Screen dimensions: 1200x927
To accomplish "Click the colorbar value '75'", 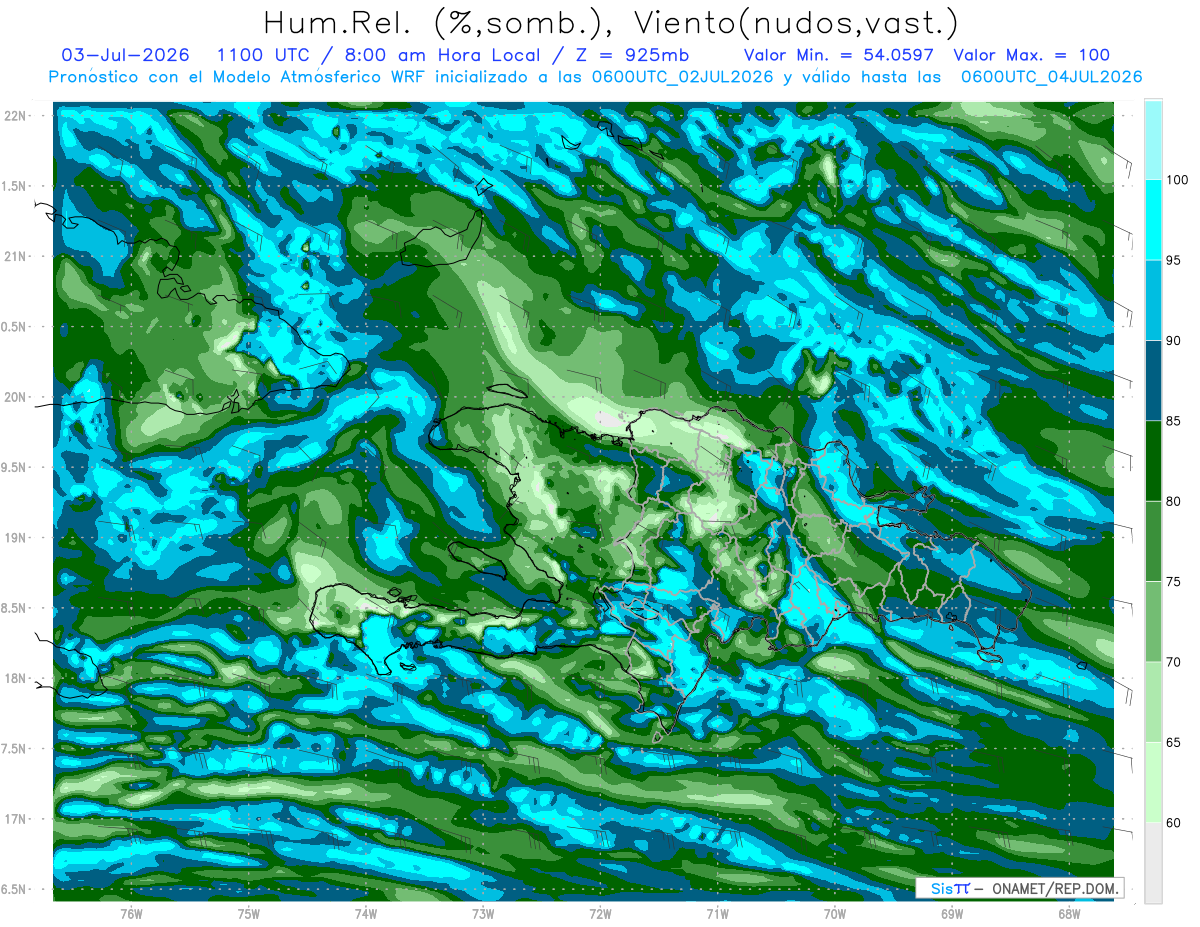I will [x=1175, y=582].
